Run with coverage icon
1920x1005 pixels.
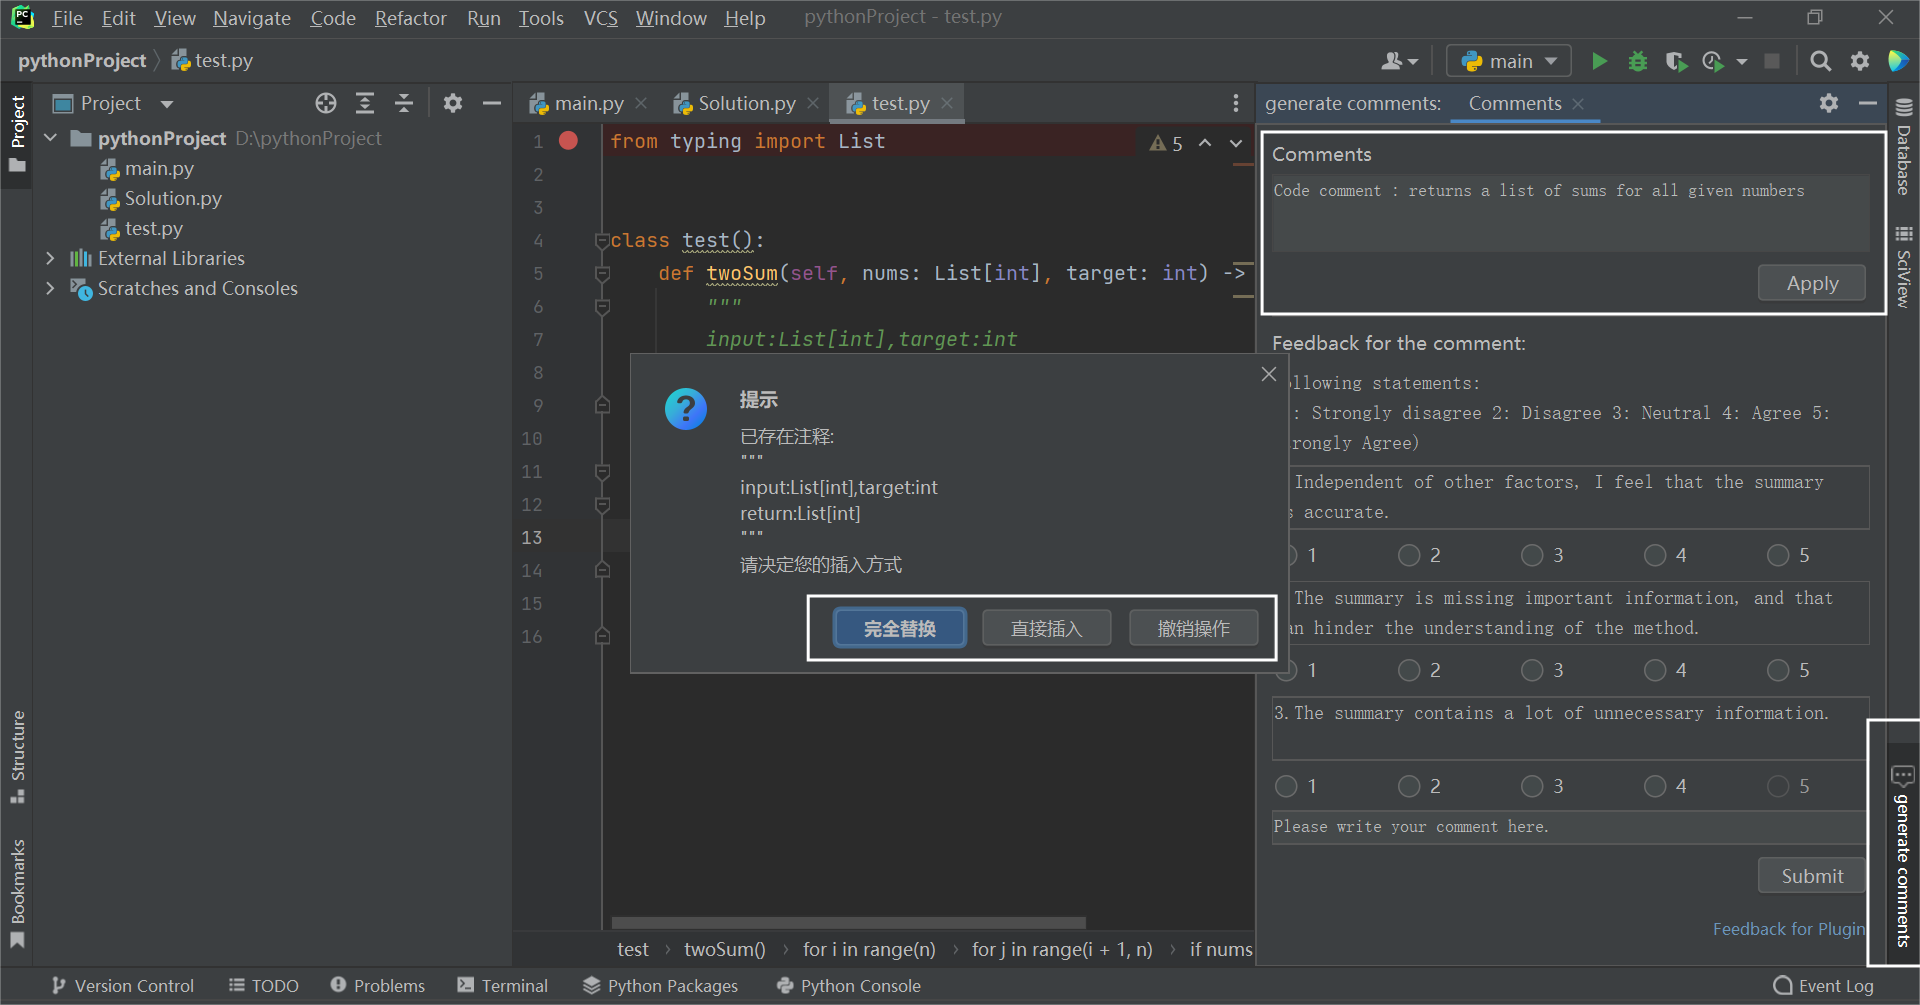1676,61
